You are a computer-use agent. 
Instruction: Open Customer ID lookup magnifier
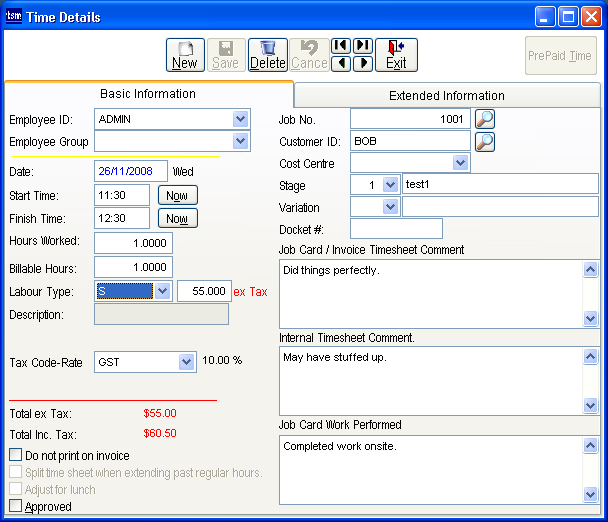pyautogui.click(x=485, y=141)
